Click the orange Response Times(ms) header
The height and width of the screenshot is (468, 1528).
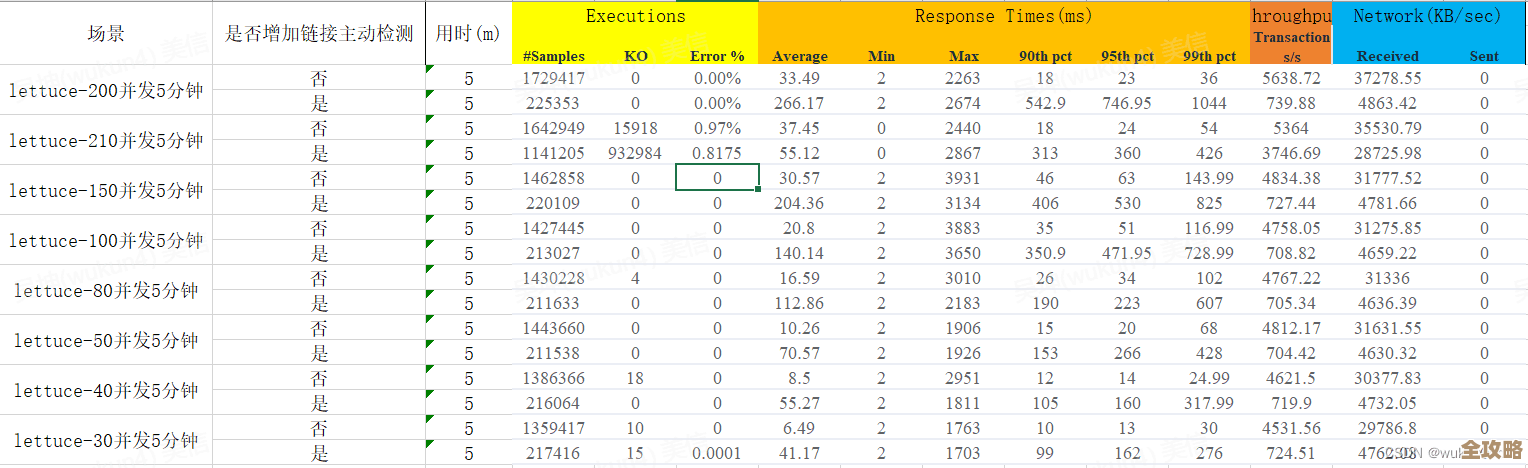[1003, 17]
